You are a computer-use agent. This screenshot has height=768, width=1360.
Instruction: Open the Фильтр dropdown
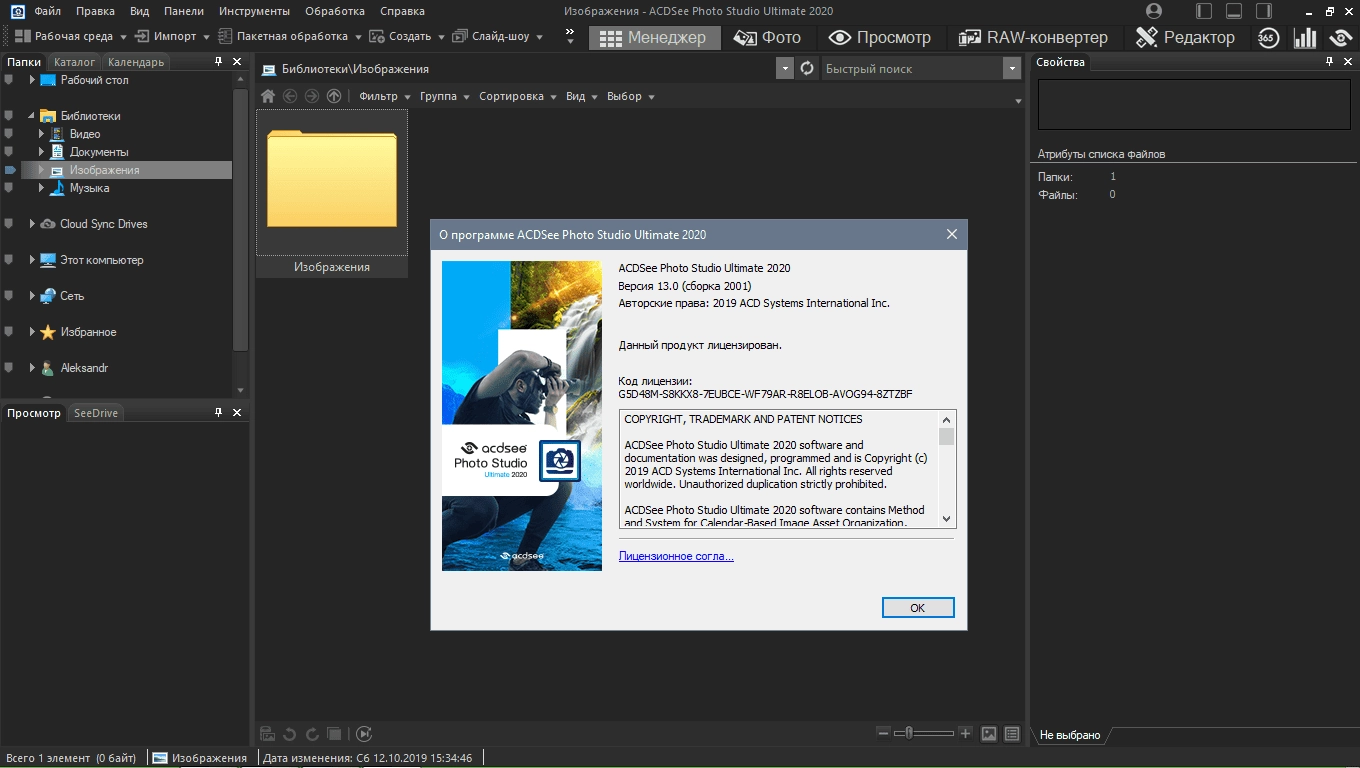(385, 96)
